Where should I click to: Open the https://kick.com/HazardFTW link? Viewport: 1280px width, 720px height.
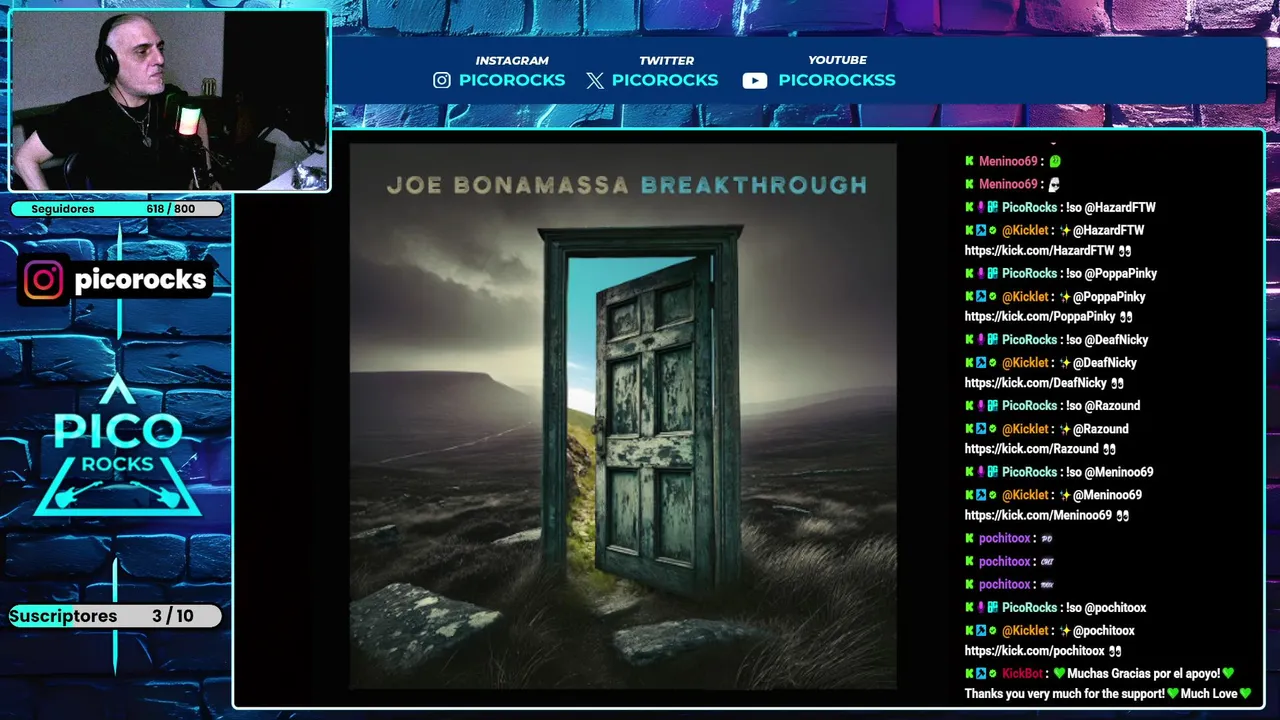[1039, 251]
